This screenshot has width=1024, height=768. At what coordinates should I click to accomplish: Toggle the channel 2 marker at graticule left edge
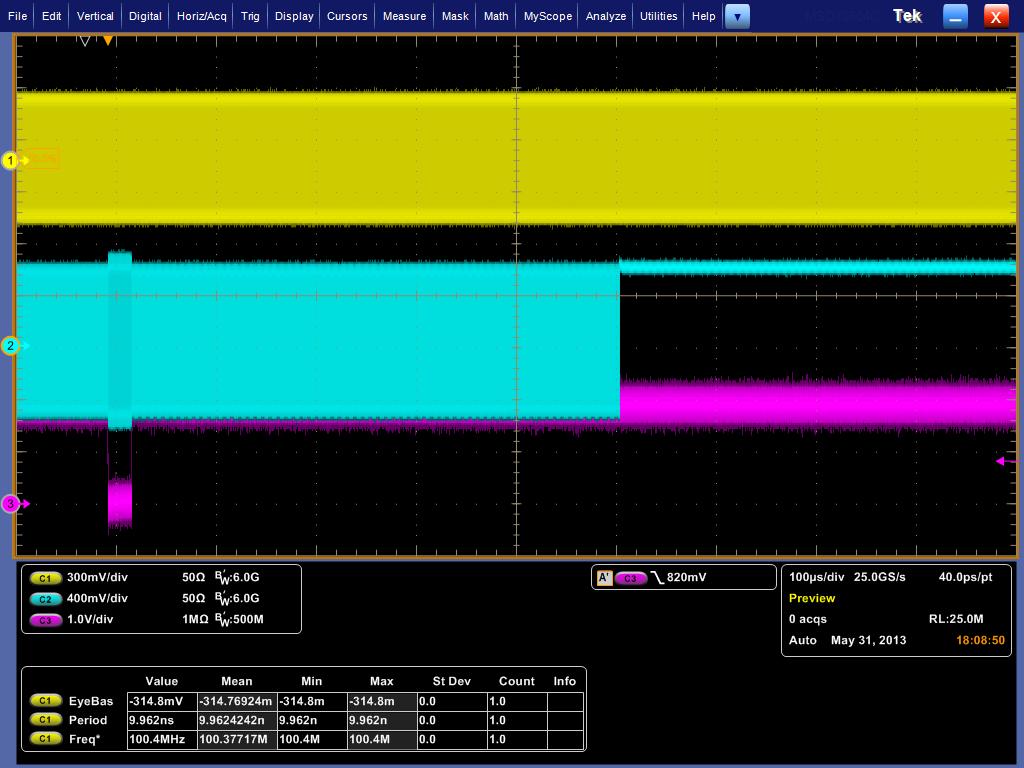pyautogui.click(x=10, y=346)
